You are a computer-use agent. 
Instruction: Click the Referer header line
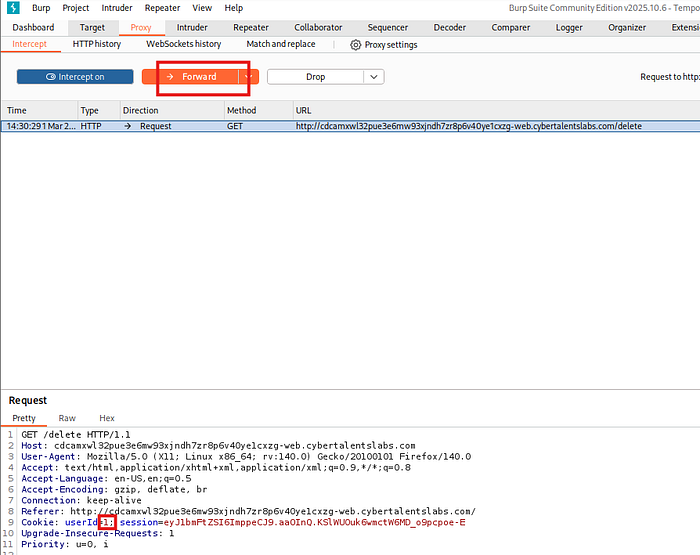point(249,511)
